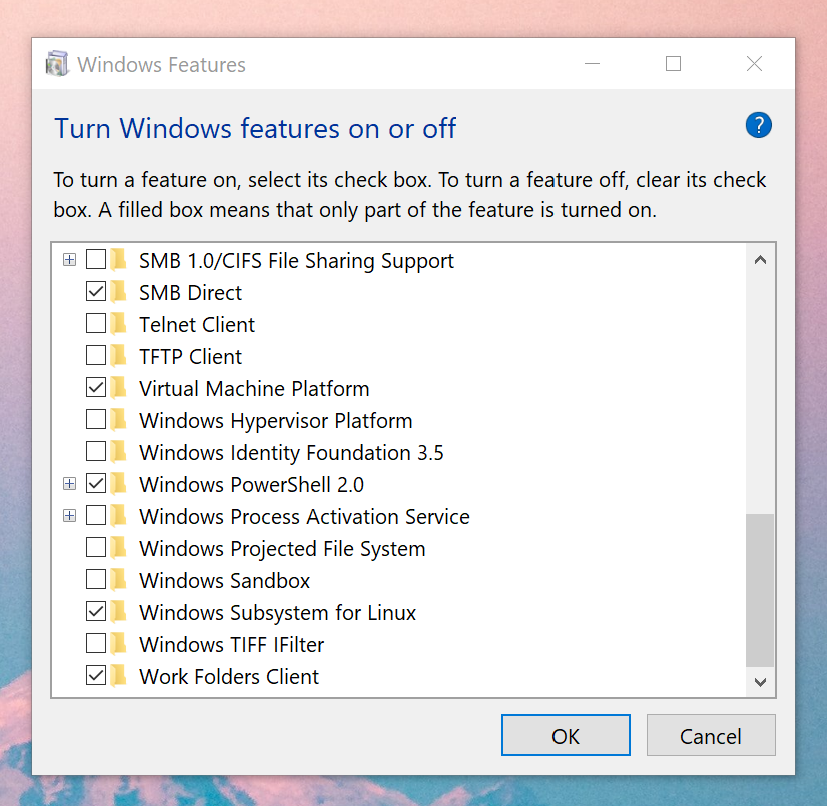The height and width of the screenshot is (806, 827).
Task: Select the TFTP Client label
Action: tap(190, 357)
